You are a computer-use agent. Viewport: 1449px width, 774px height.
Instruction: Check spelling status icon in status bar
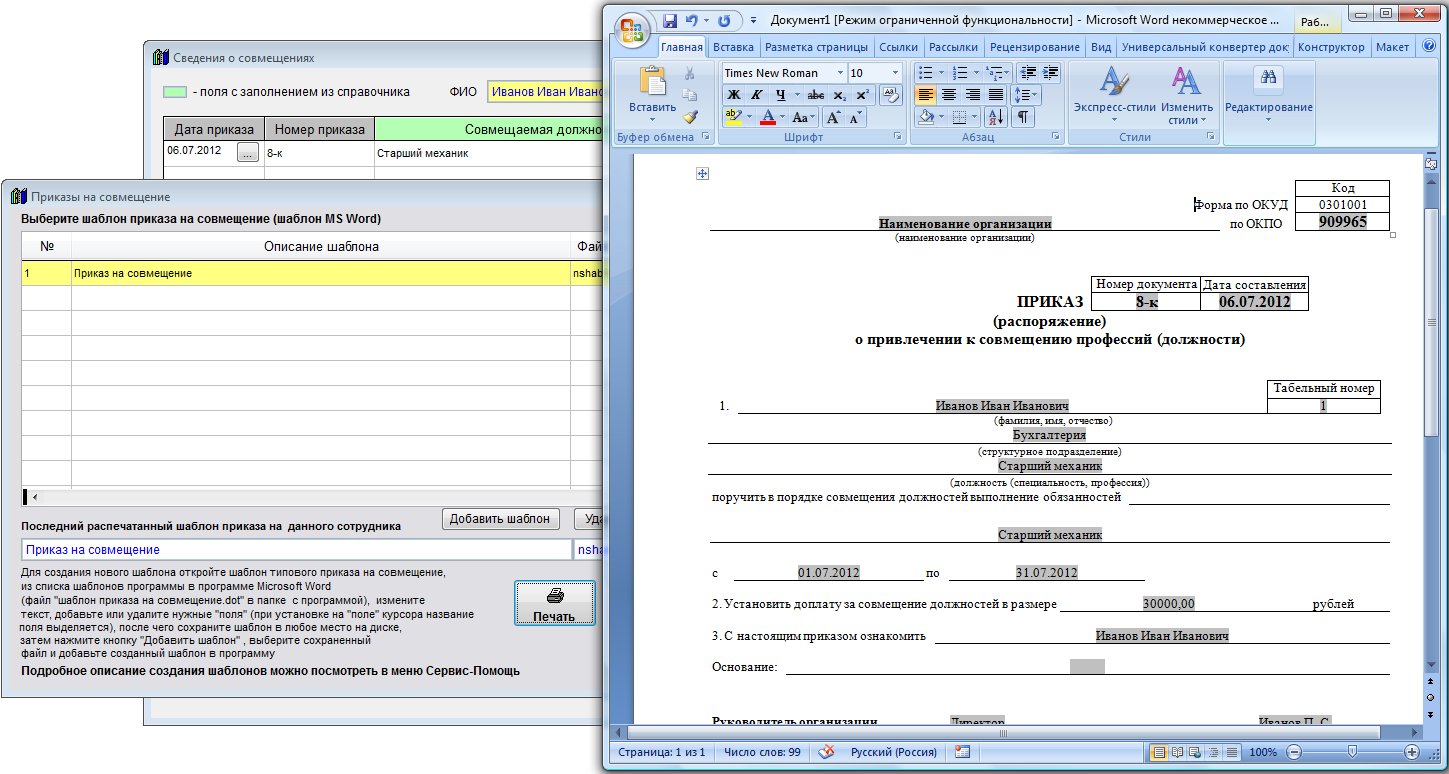click(x=827, y=752)
